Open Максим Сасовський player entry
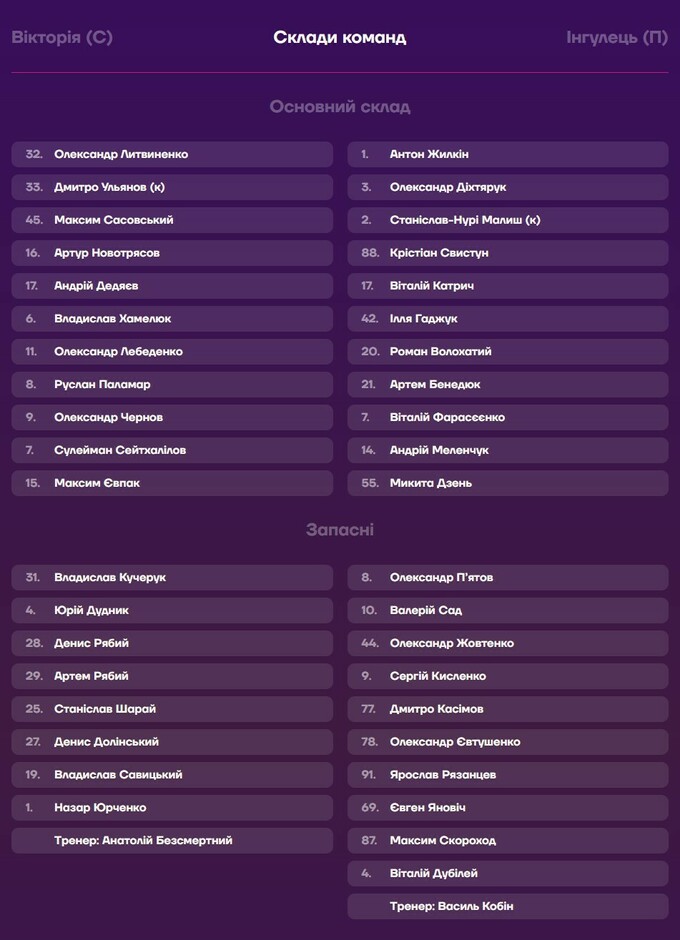680x940 pixels. (x=172, y=220)
